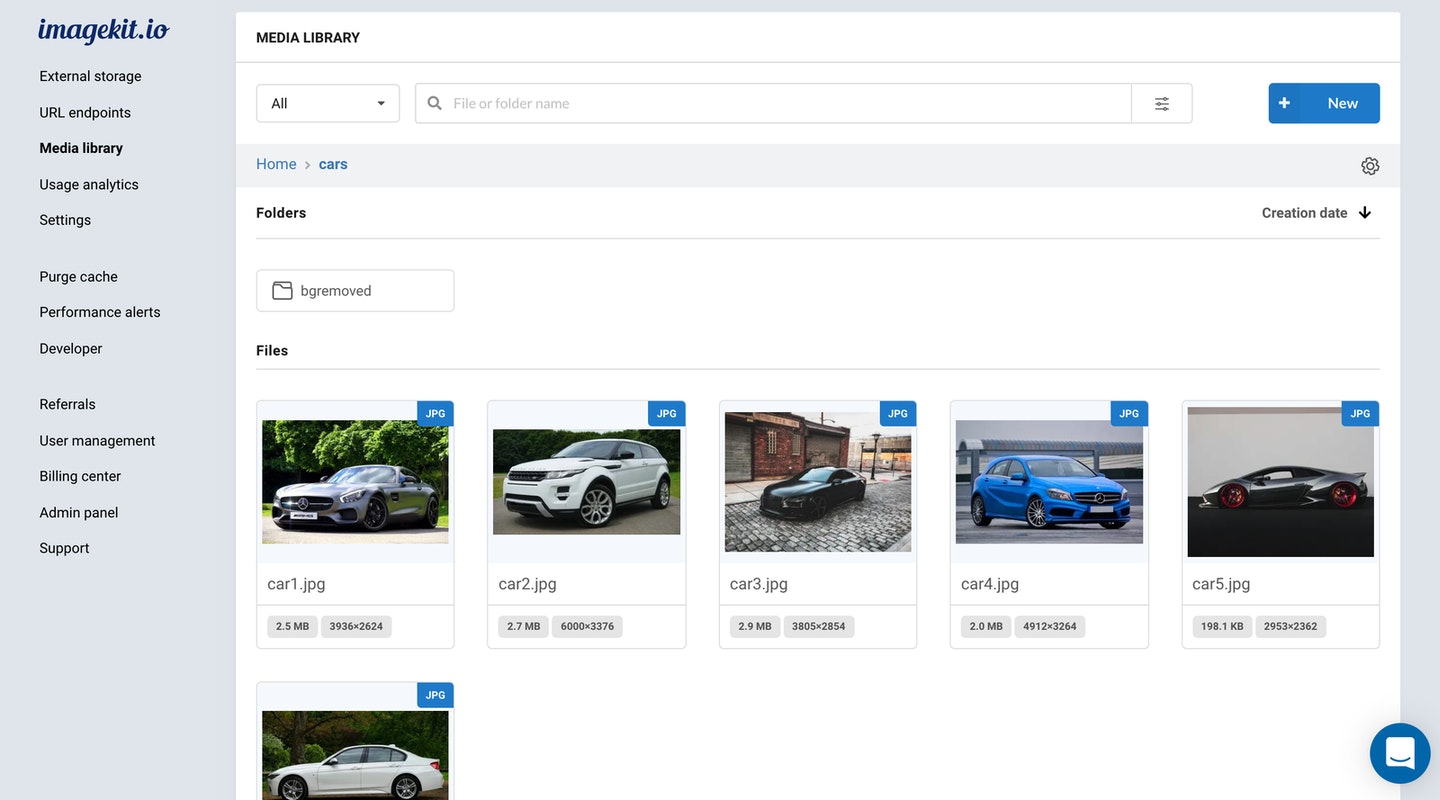Image resolution: width=1440 pixels, height=800 pixels.
Task: Click the Files section heading
Action: pyautogui.click(x=272, y=351)
